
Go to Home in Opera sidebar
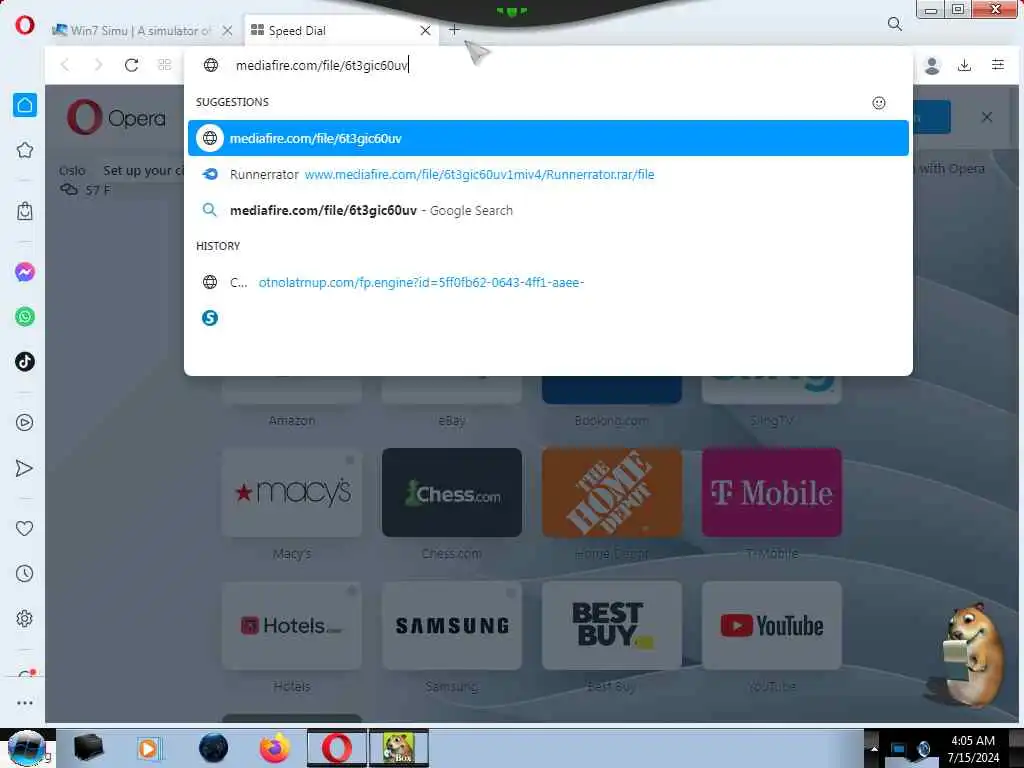[x=25, y=105]
